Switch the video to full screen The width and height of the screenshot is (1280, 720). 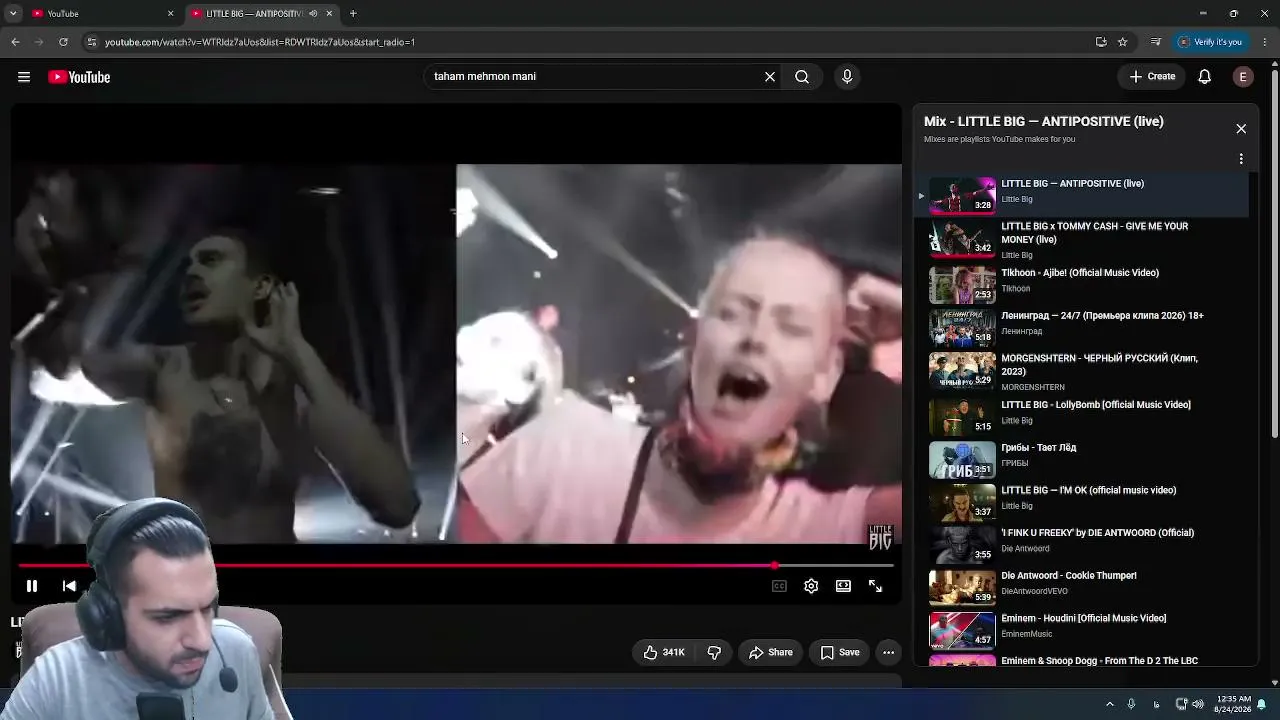(x=875, y=586)
